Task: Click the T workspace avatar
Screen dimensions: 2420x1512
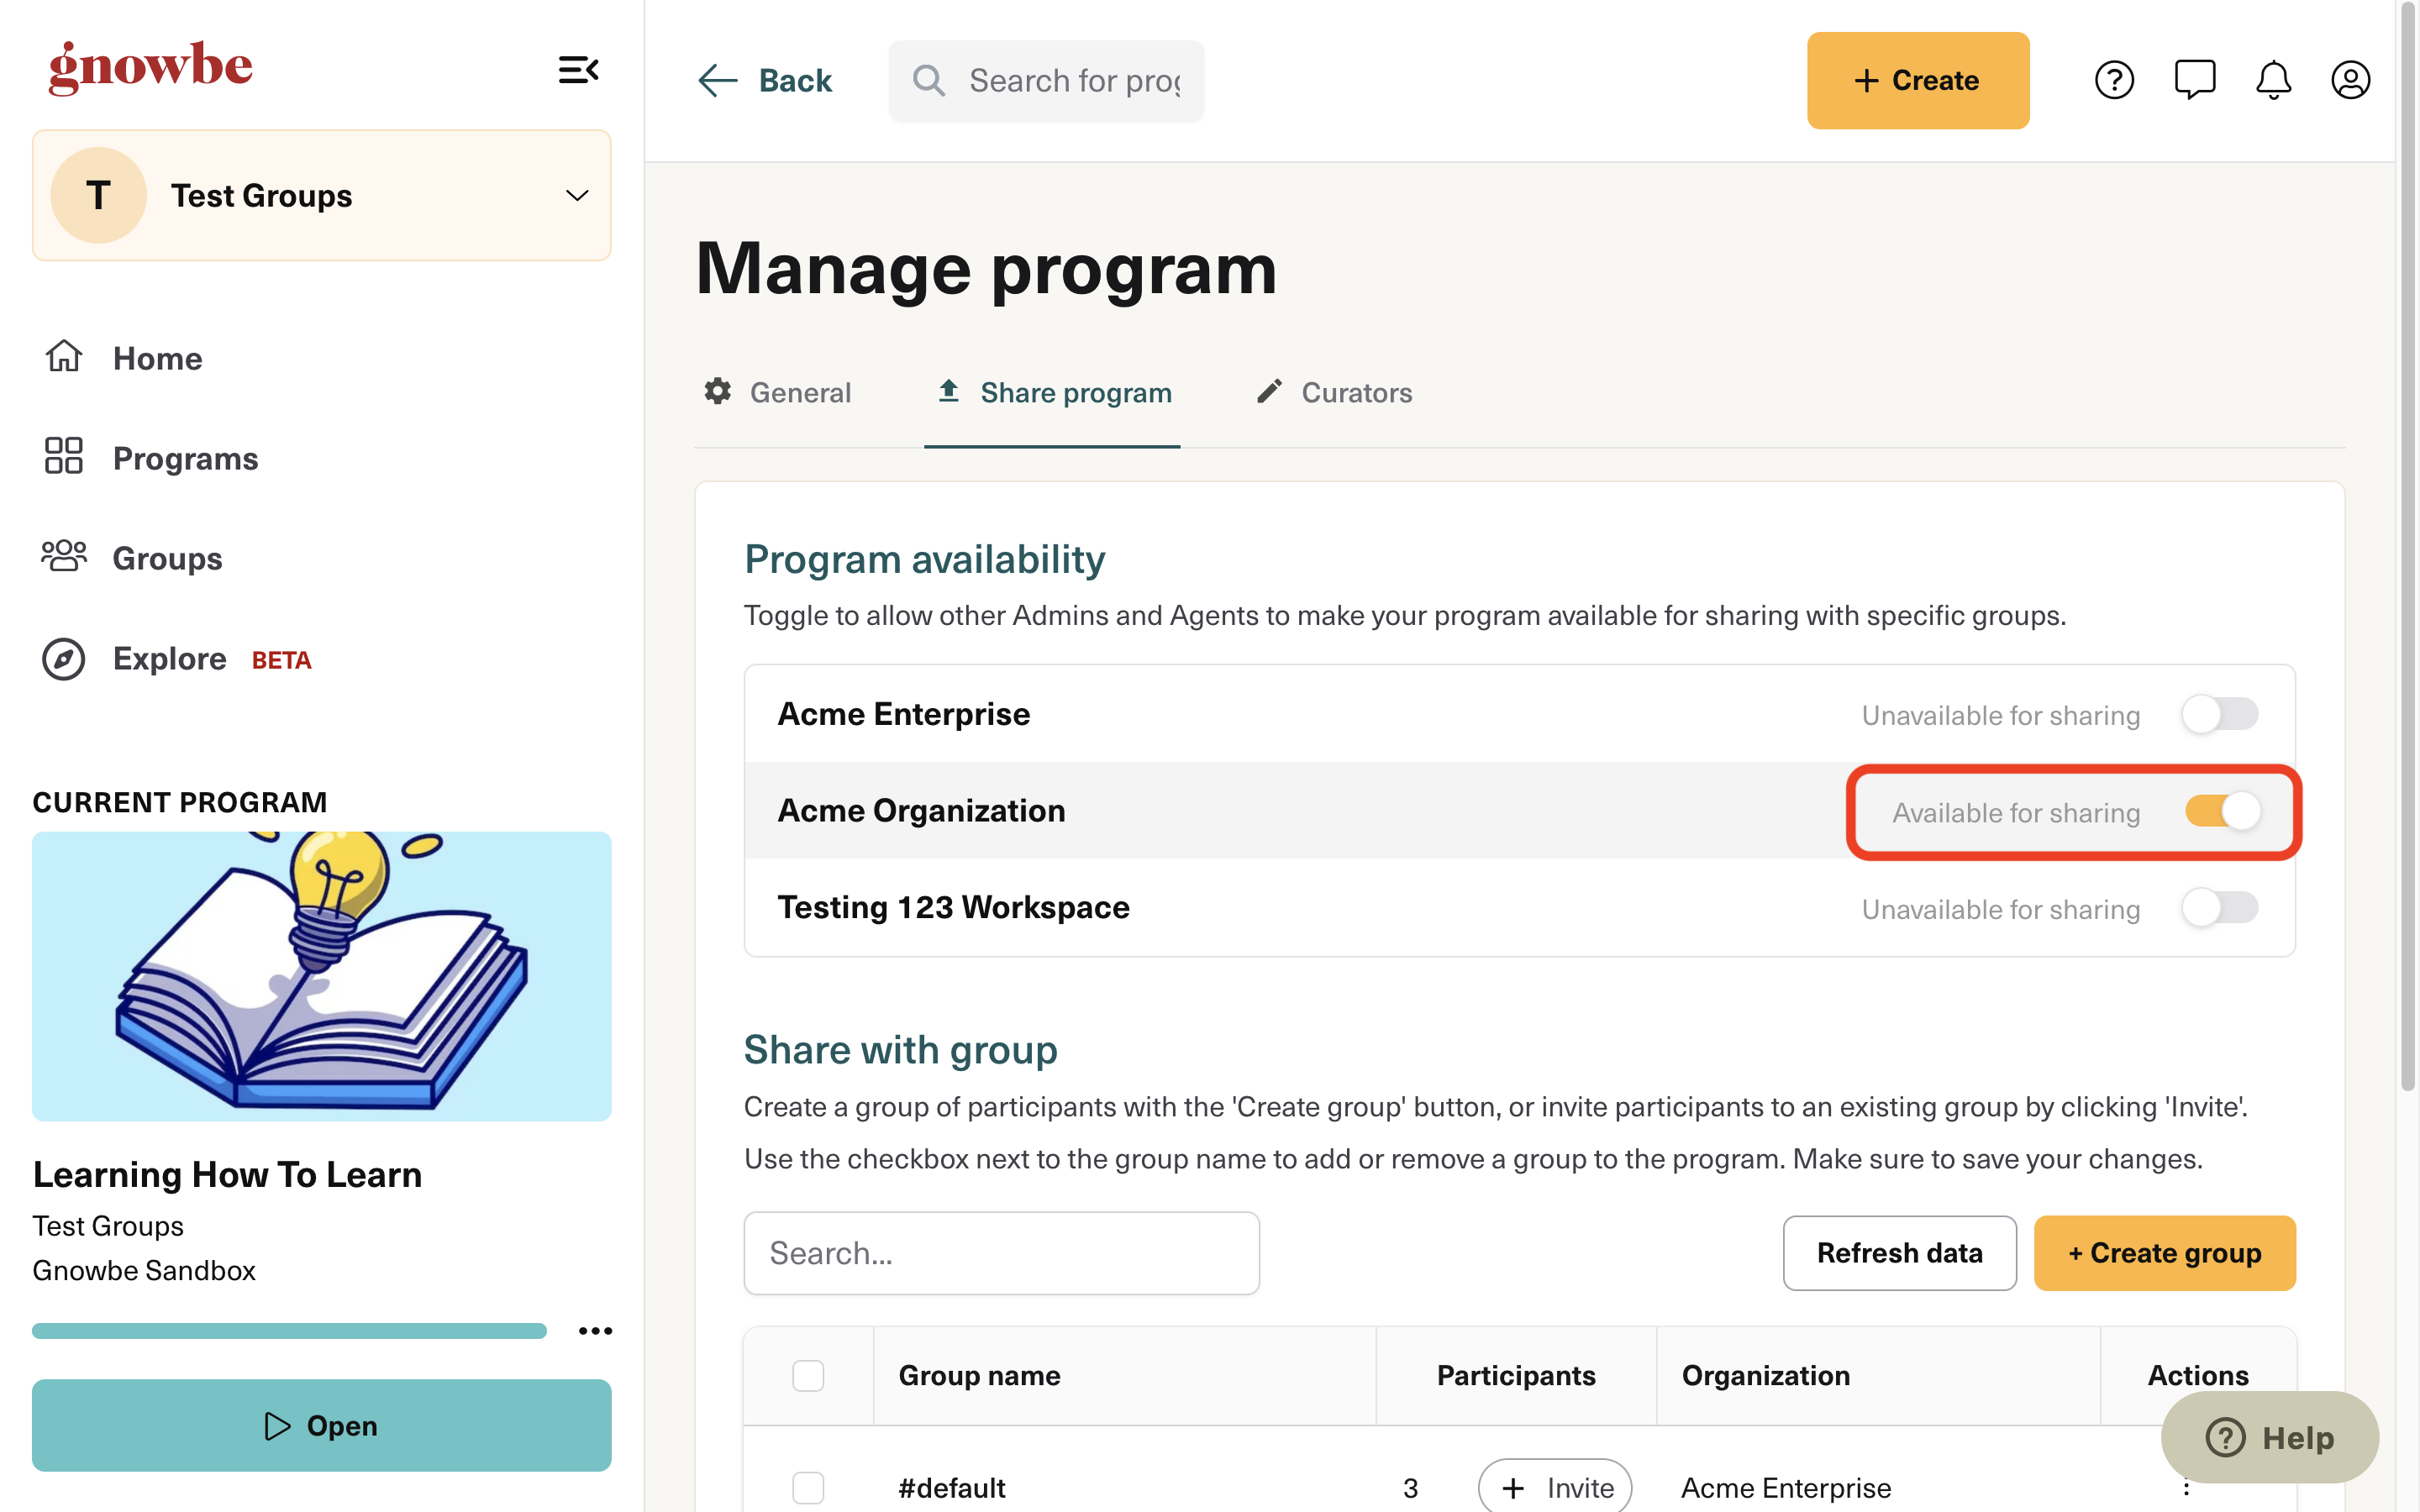Action: coord(98,195)
